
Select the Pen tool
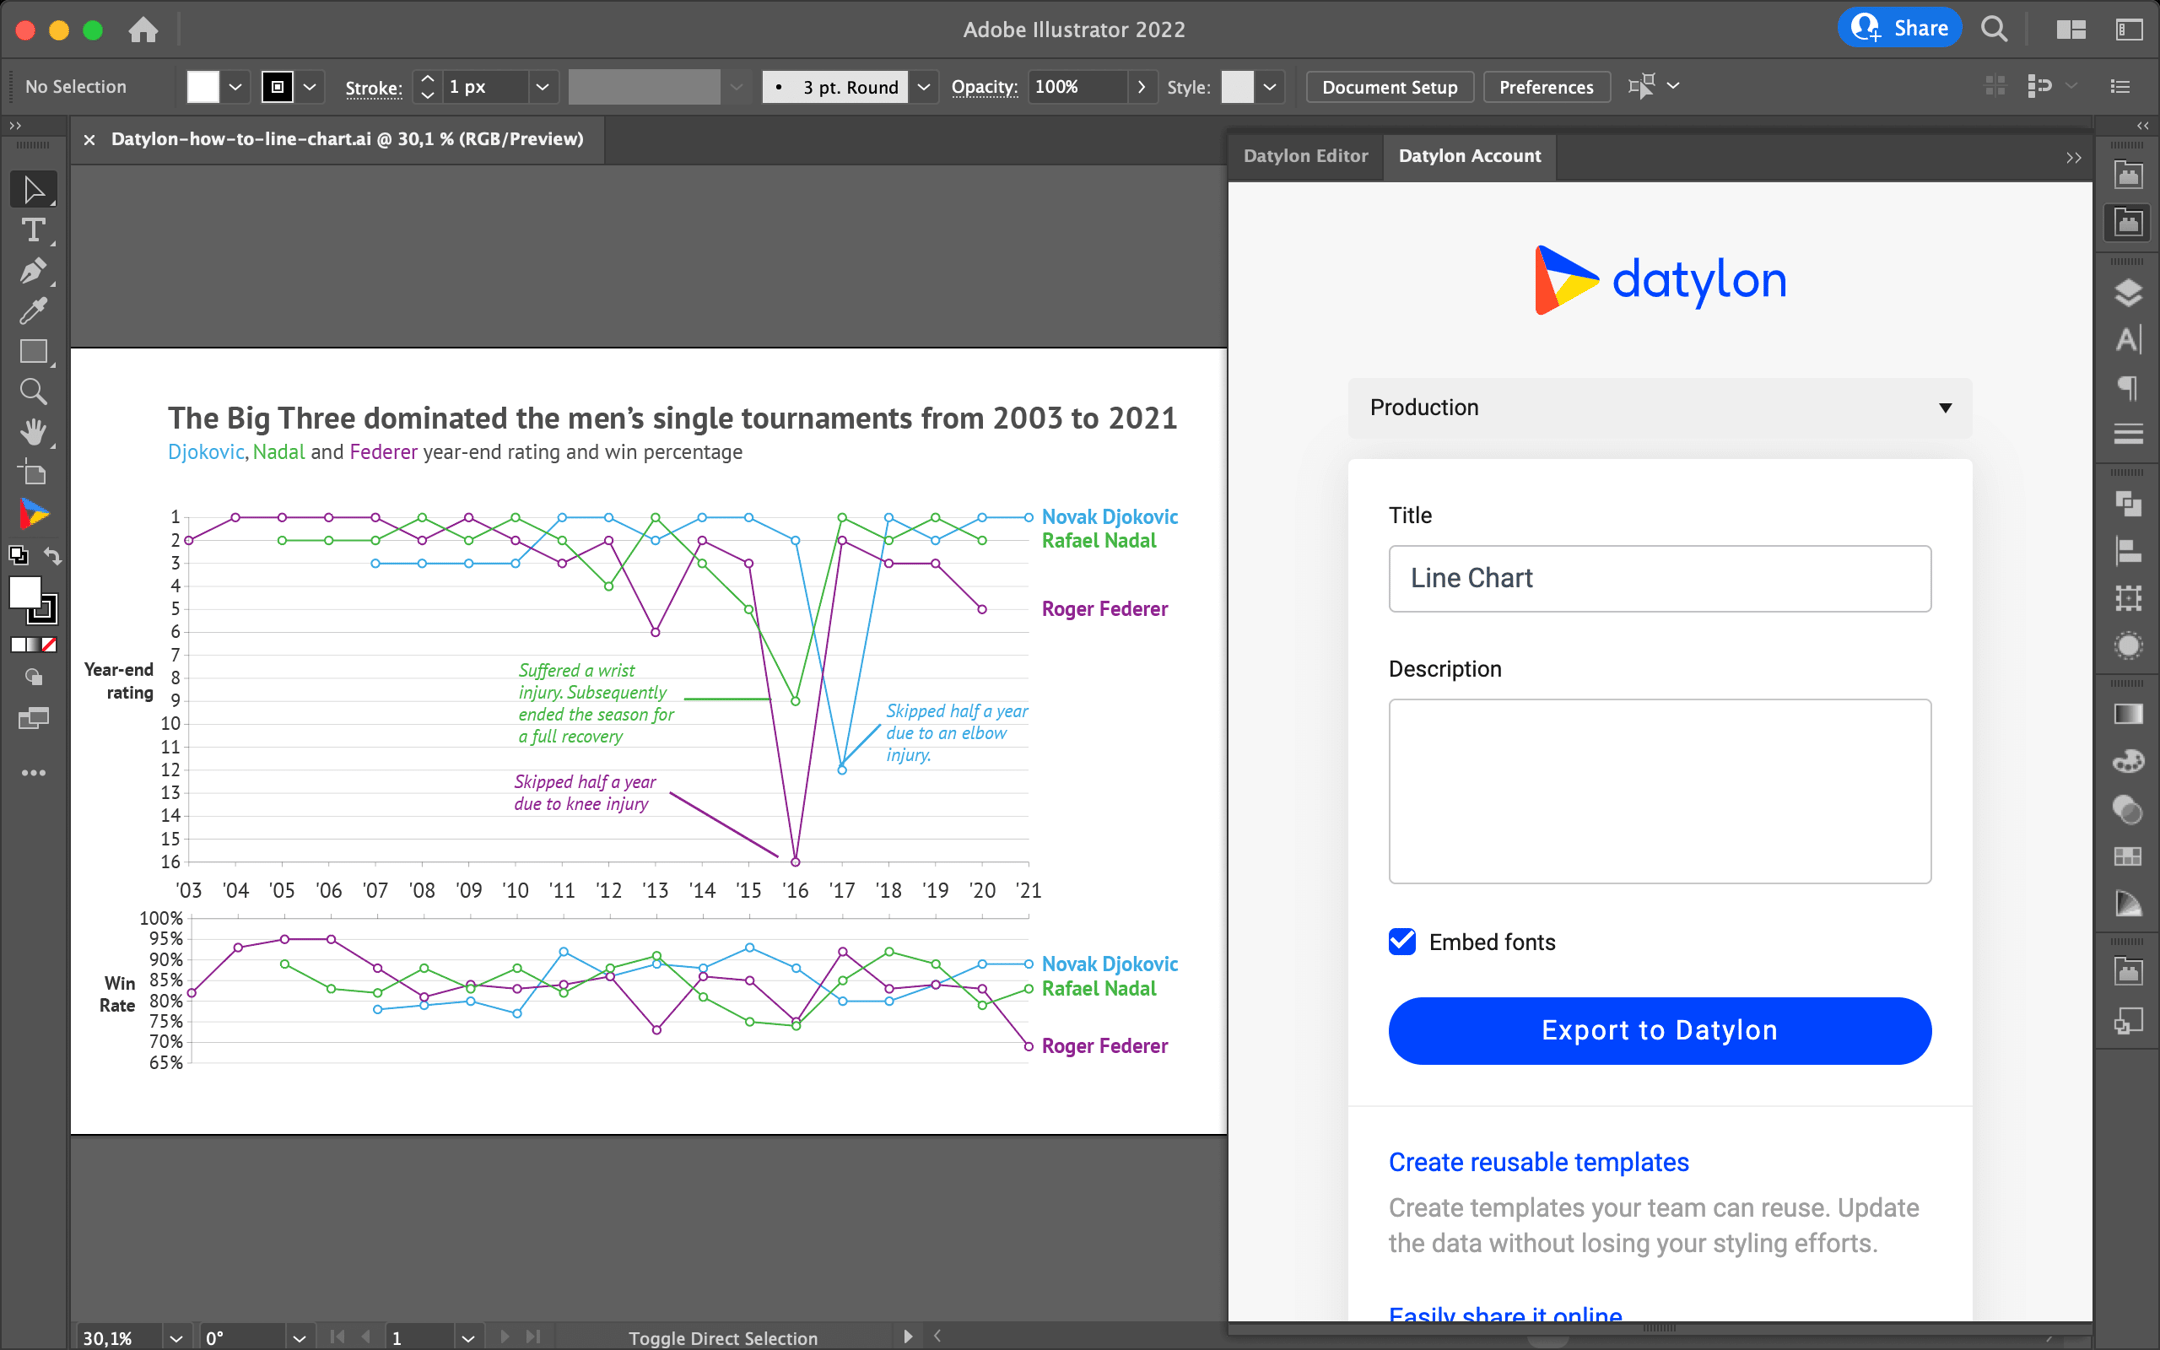[33, 271]
